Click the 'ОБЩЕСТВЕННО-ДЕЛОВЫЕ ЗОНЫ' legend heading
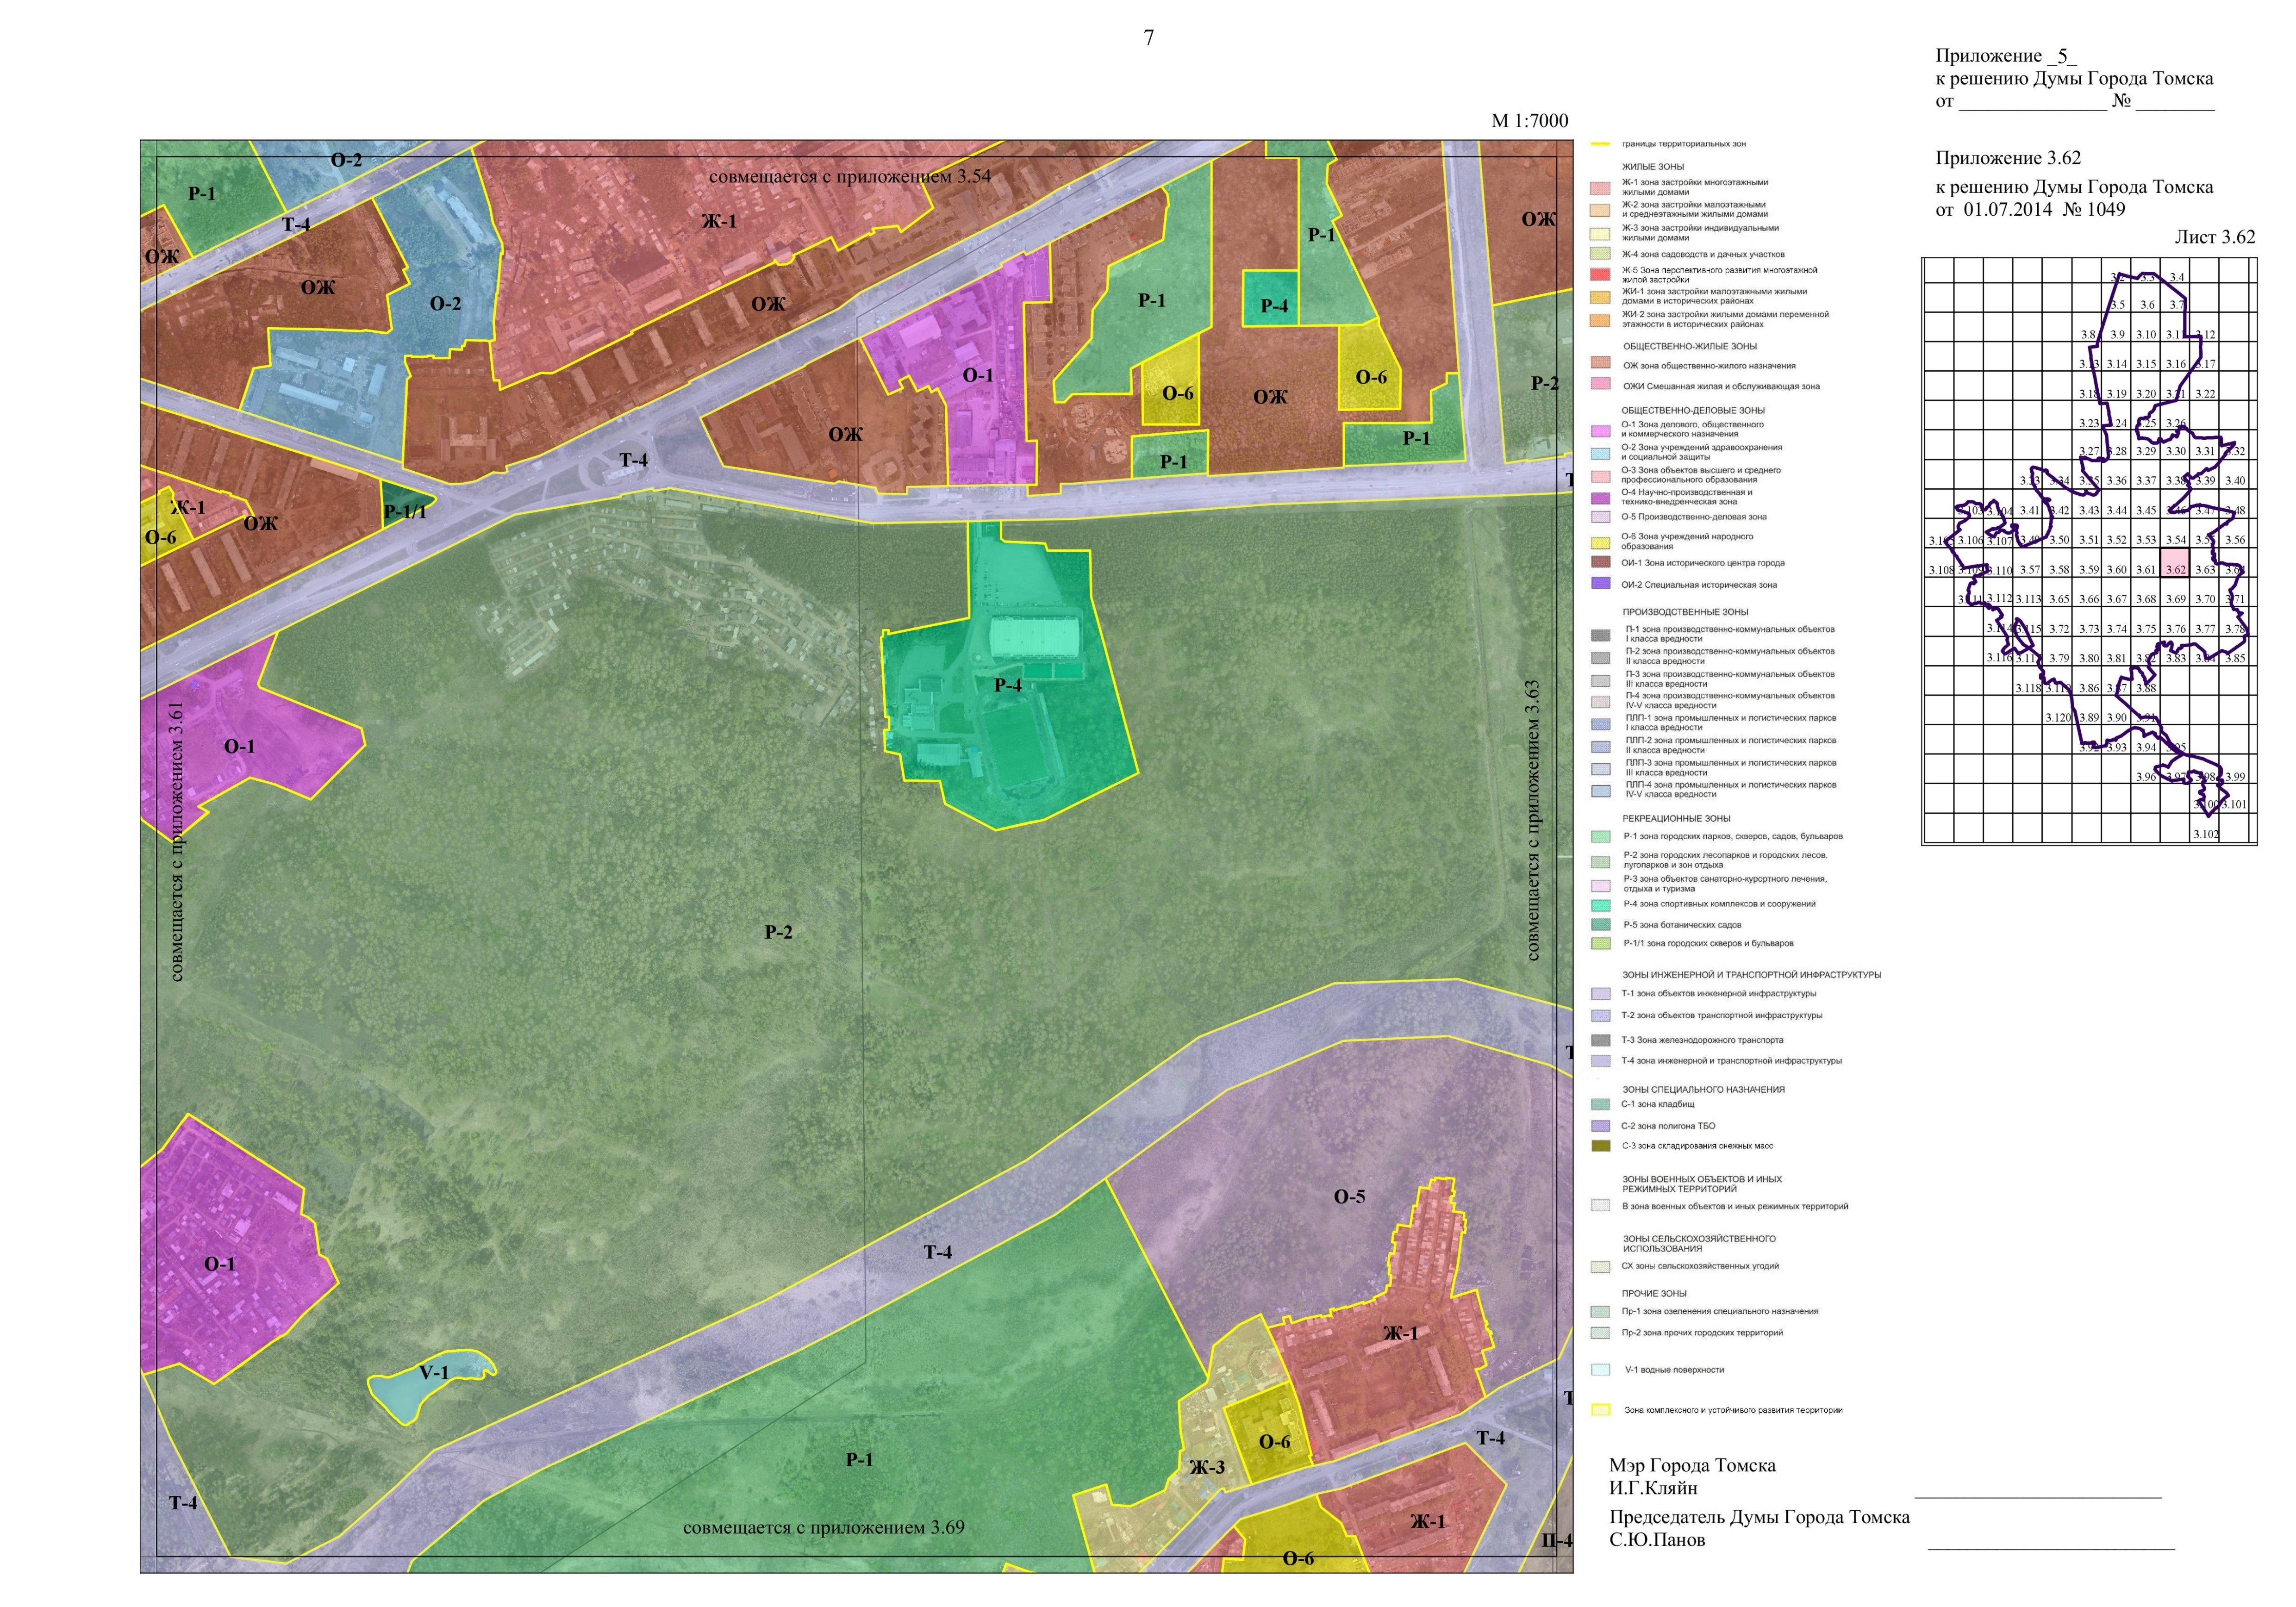 tap(1693, 410)
